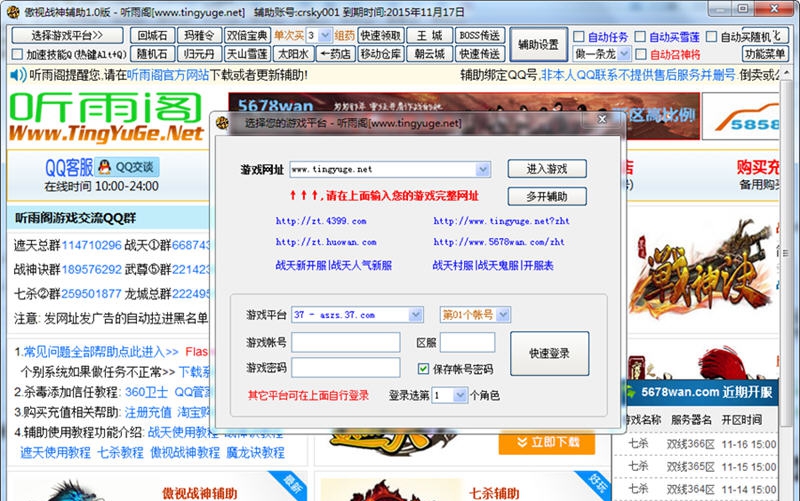This screenshot has height=501, width=800.
Task: Click the app icon in main title bar
Action: point(13,12)
